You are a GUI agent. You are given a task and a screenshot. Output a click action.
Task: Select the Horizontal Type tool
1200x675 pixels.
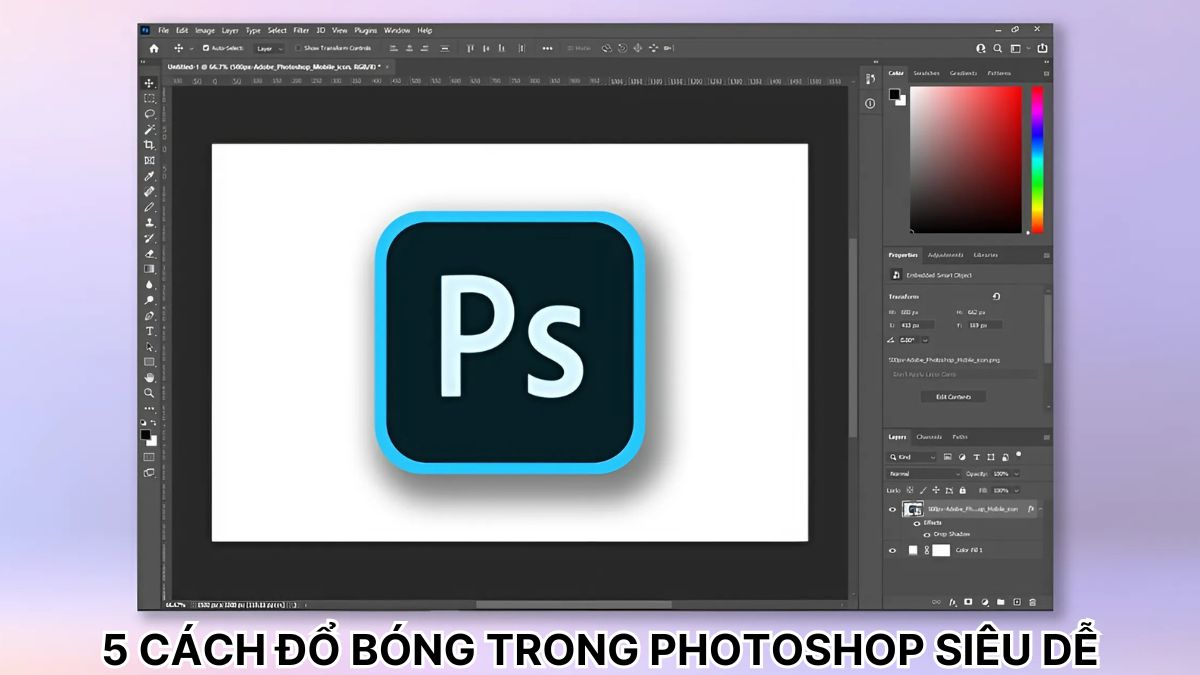point(149,330)
